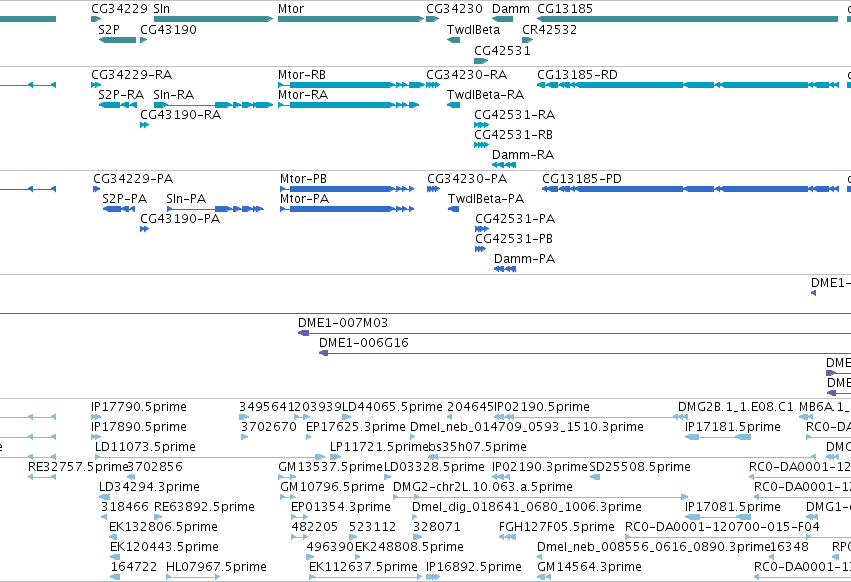Select the S2P gene arrow glyph
The height and width of the screenshot is (582, 851).
click(117, 40)
